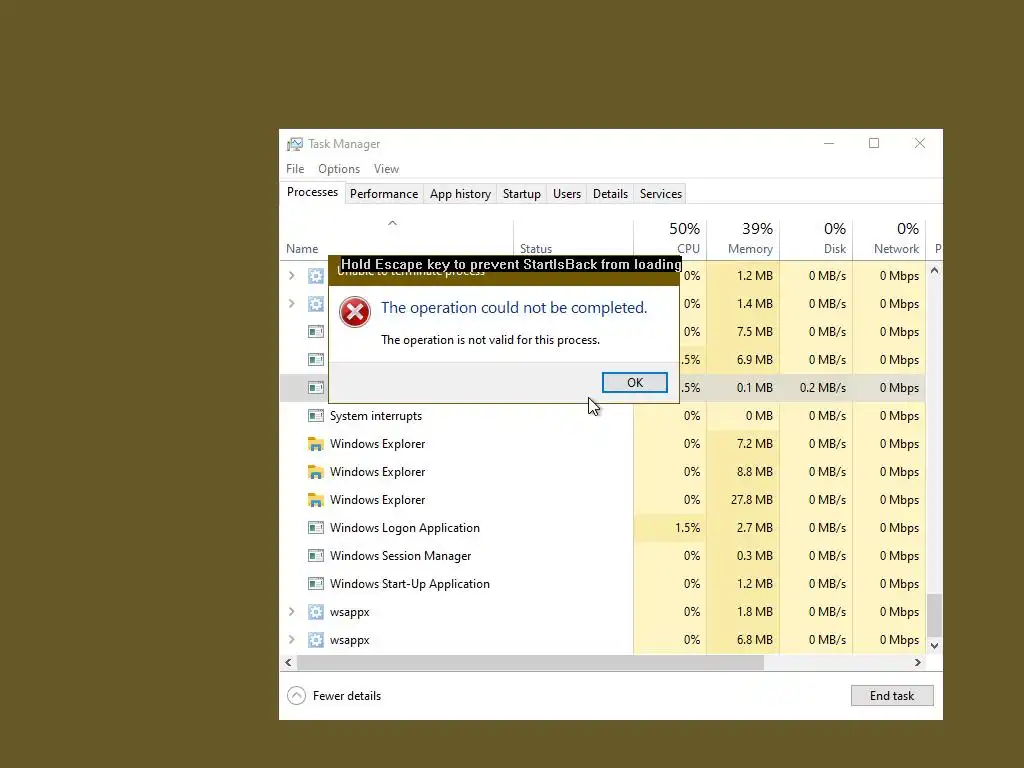
Task: Select Windows Start-Up Application process
Action: tap(602, 584)
